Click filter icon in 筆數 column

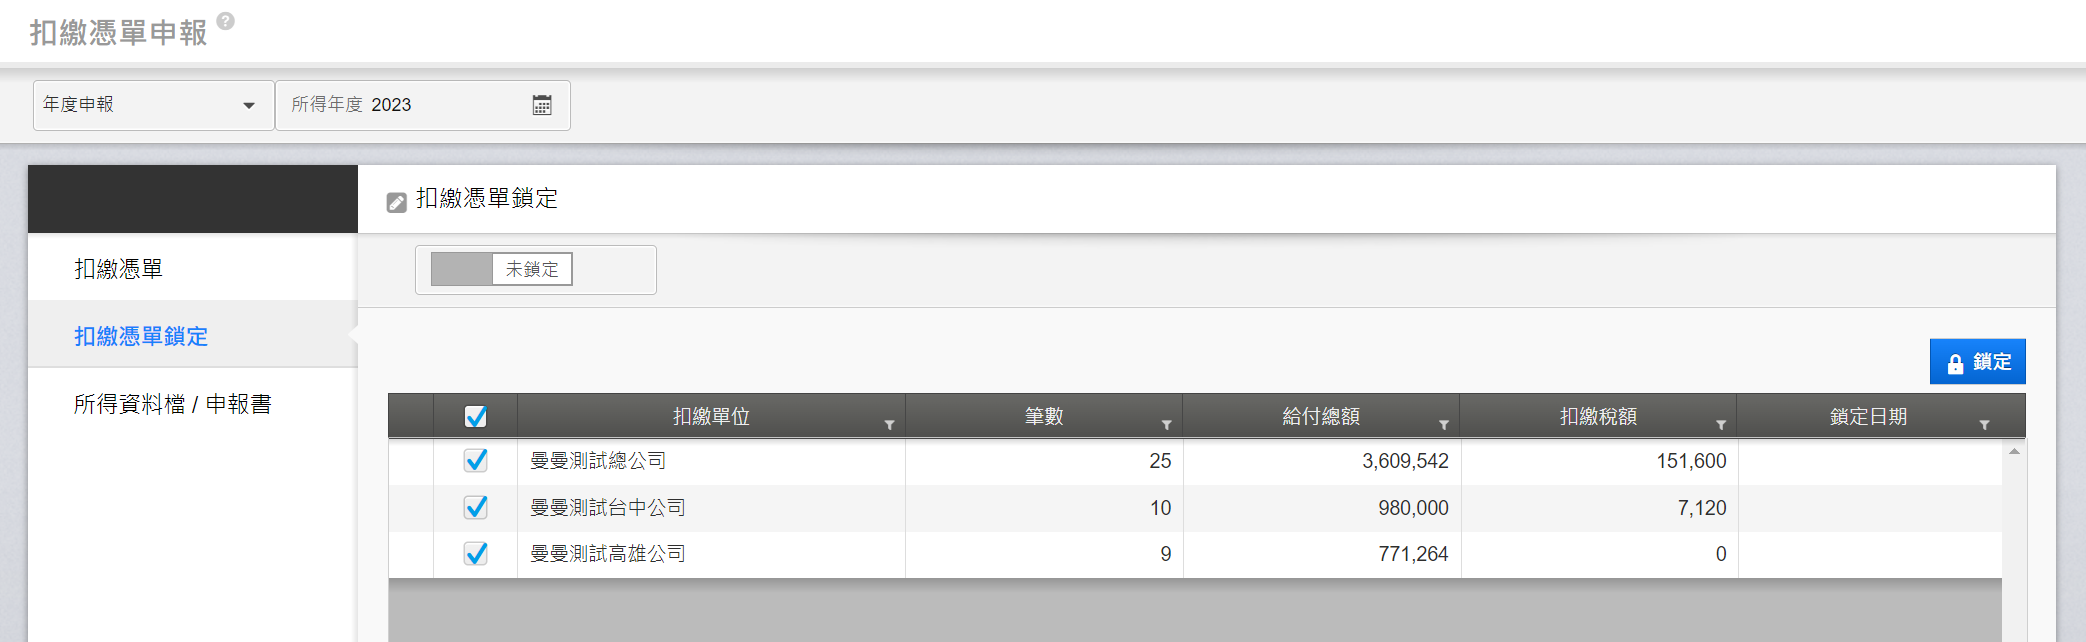point(1166,425)
